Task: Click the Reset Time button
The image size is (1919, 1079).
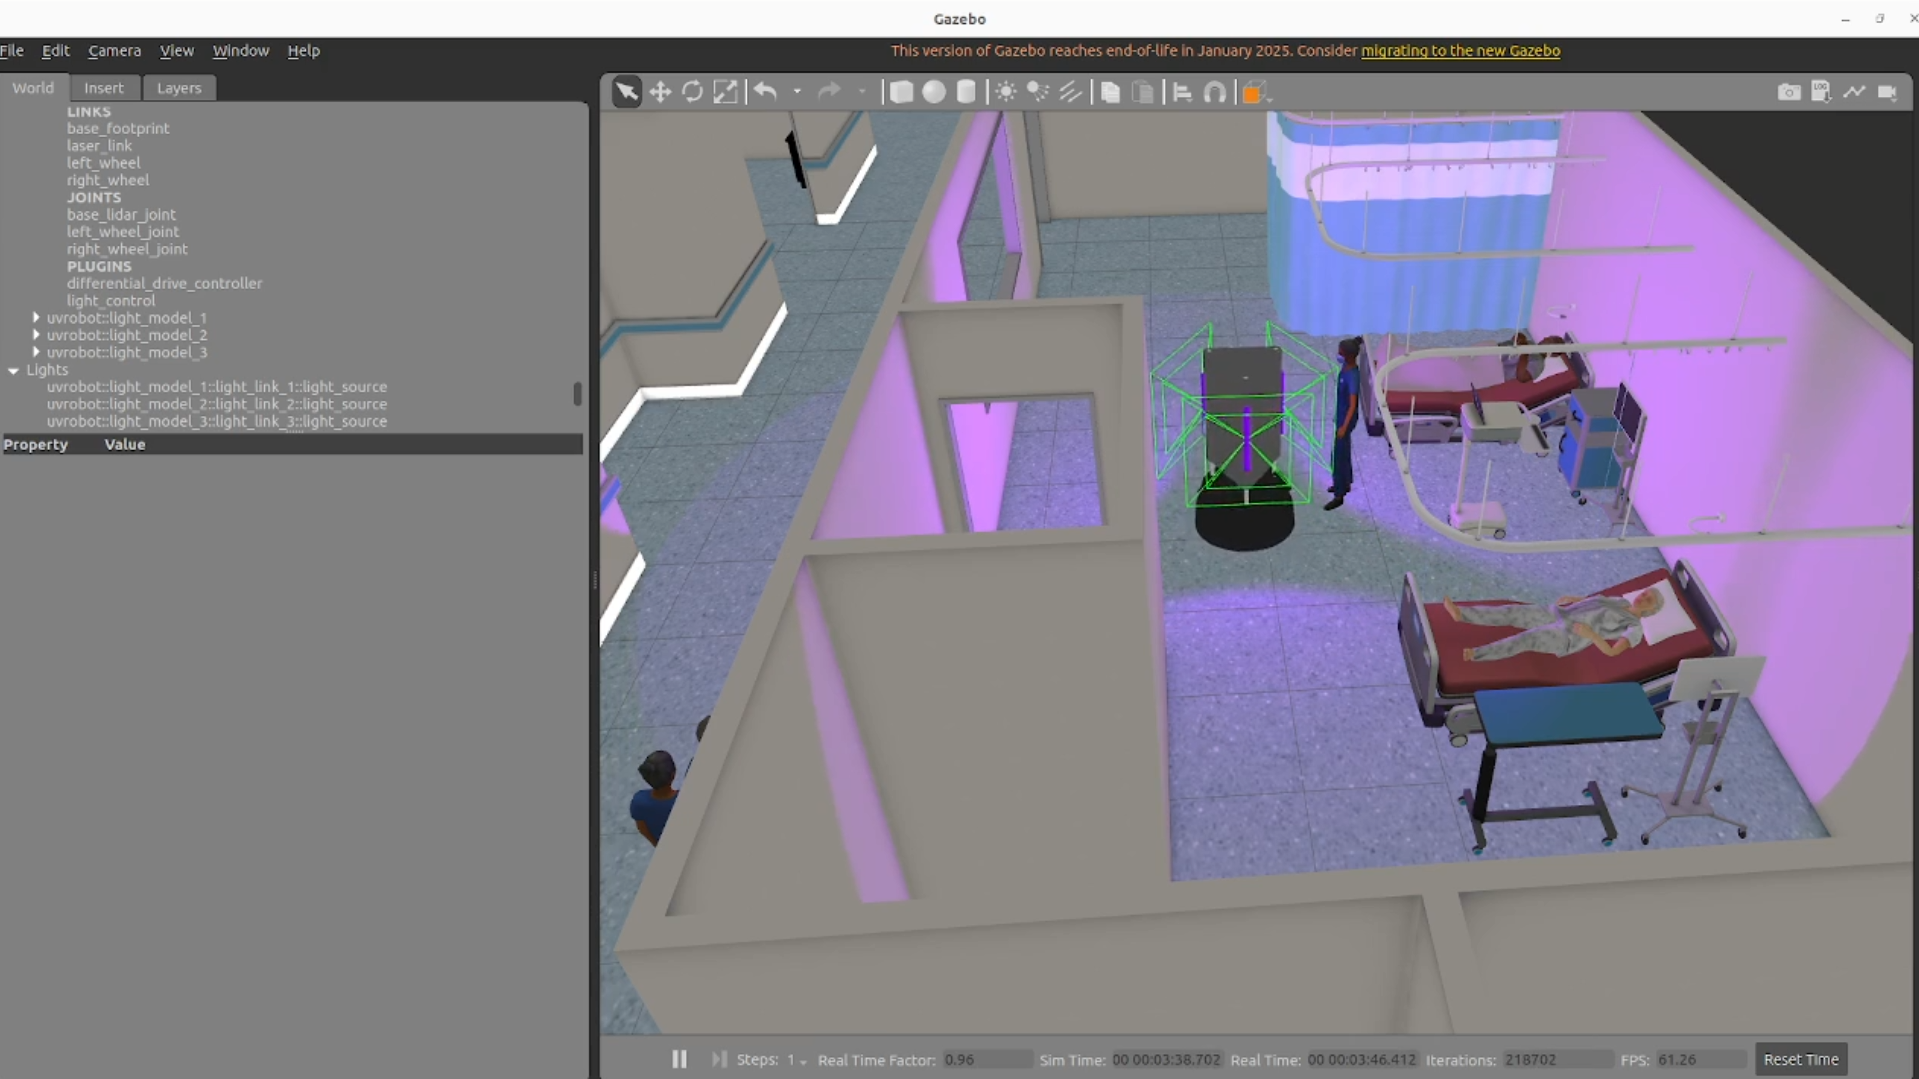Action: [1800, 1059]
